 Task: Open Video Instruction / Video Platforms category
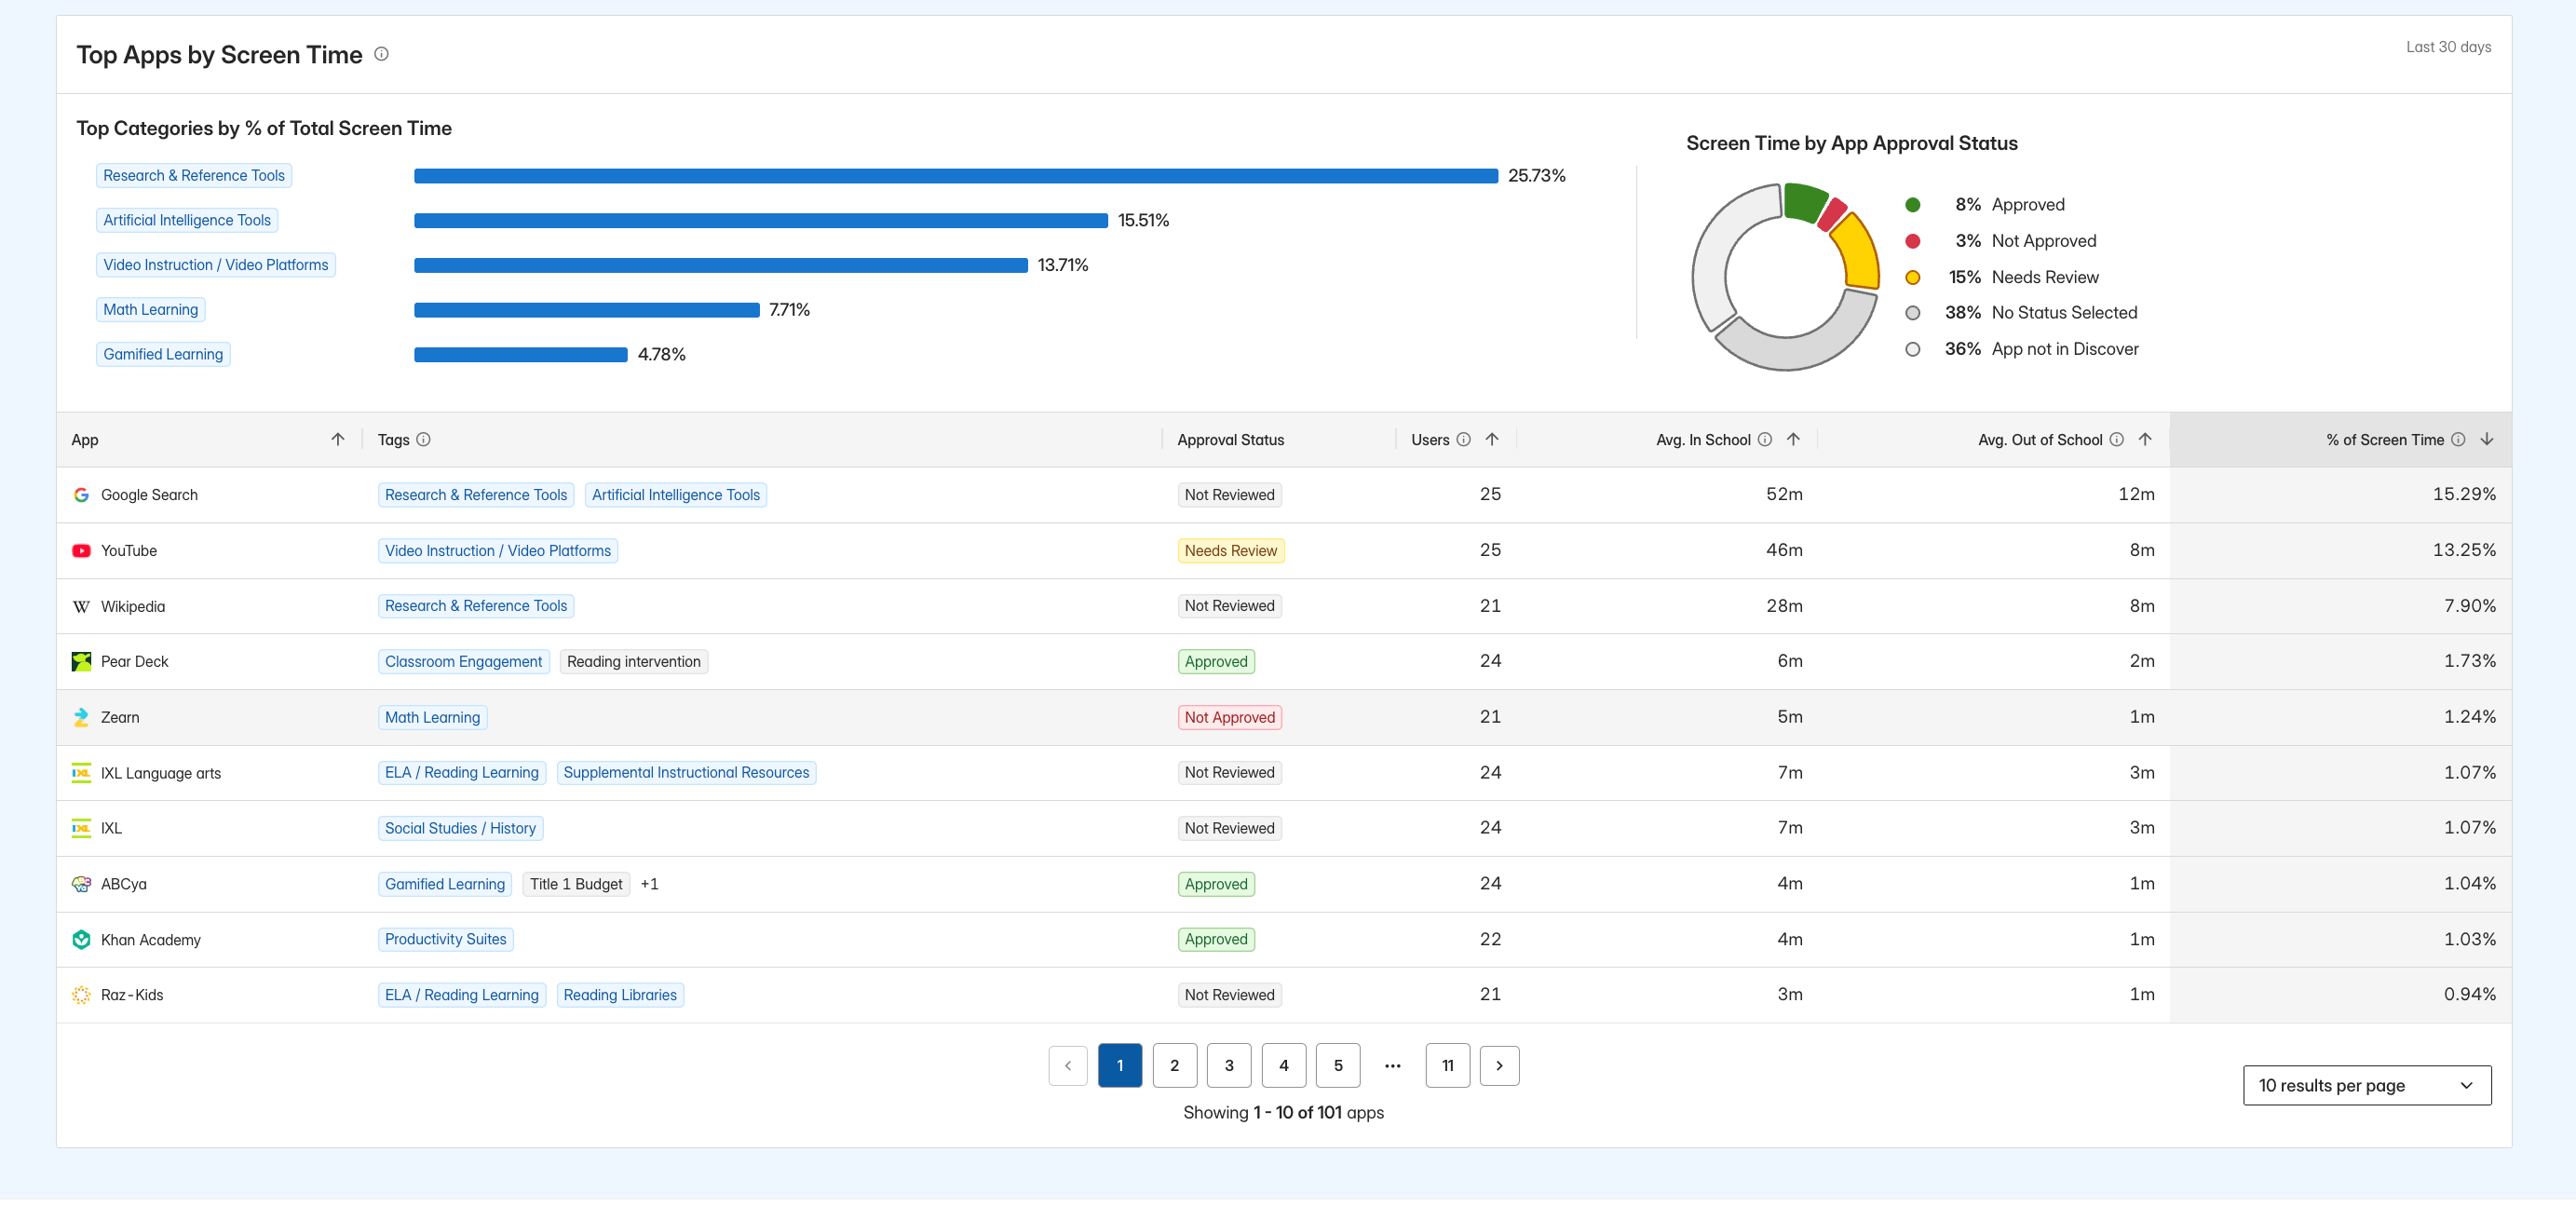[216, 265]
